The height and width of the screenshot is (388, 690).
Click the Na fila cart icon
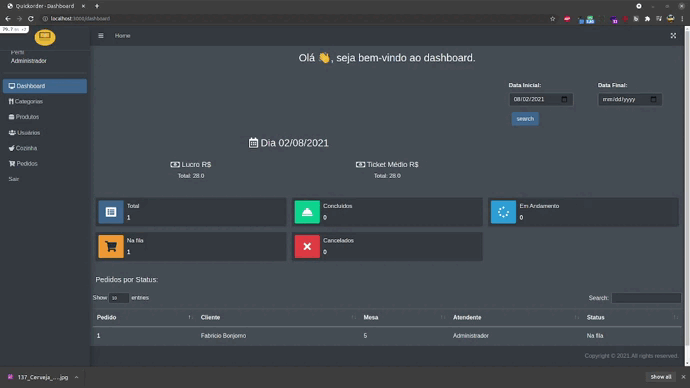tap(111, 246)
